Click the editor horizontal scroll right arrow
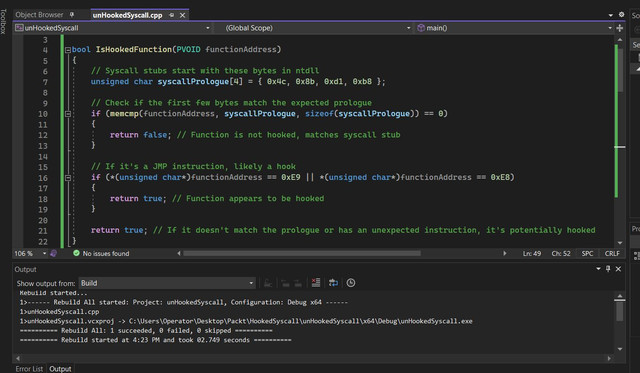640x373 pixels. point(505,253)
